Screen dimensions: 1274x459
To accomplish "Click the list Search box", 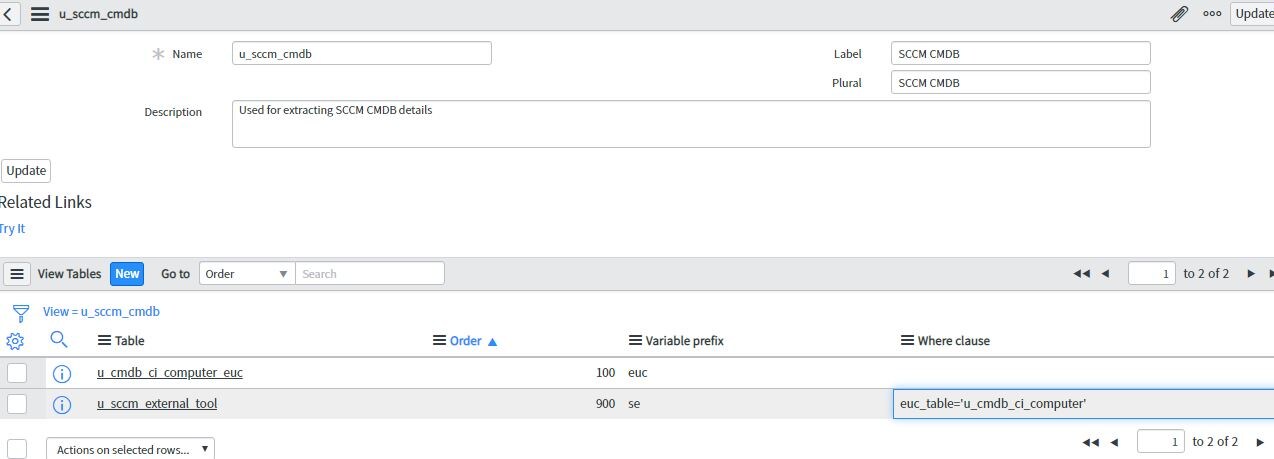I will [x=370, y=273].
